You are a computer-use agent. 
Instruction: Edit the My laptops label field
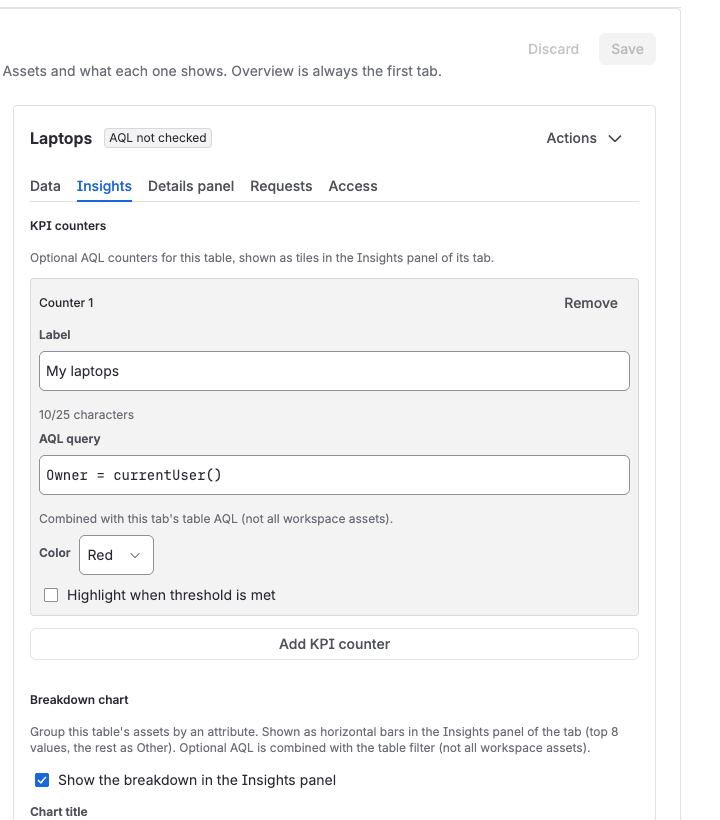point(334,371)
